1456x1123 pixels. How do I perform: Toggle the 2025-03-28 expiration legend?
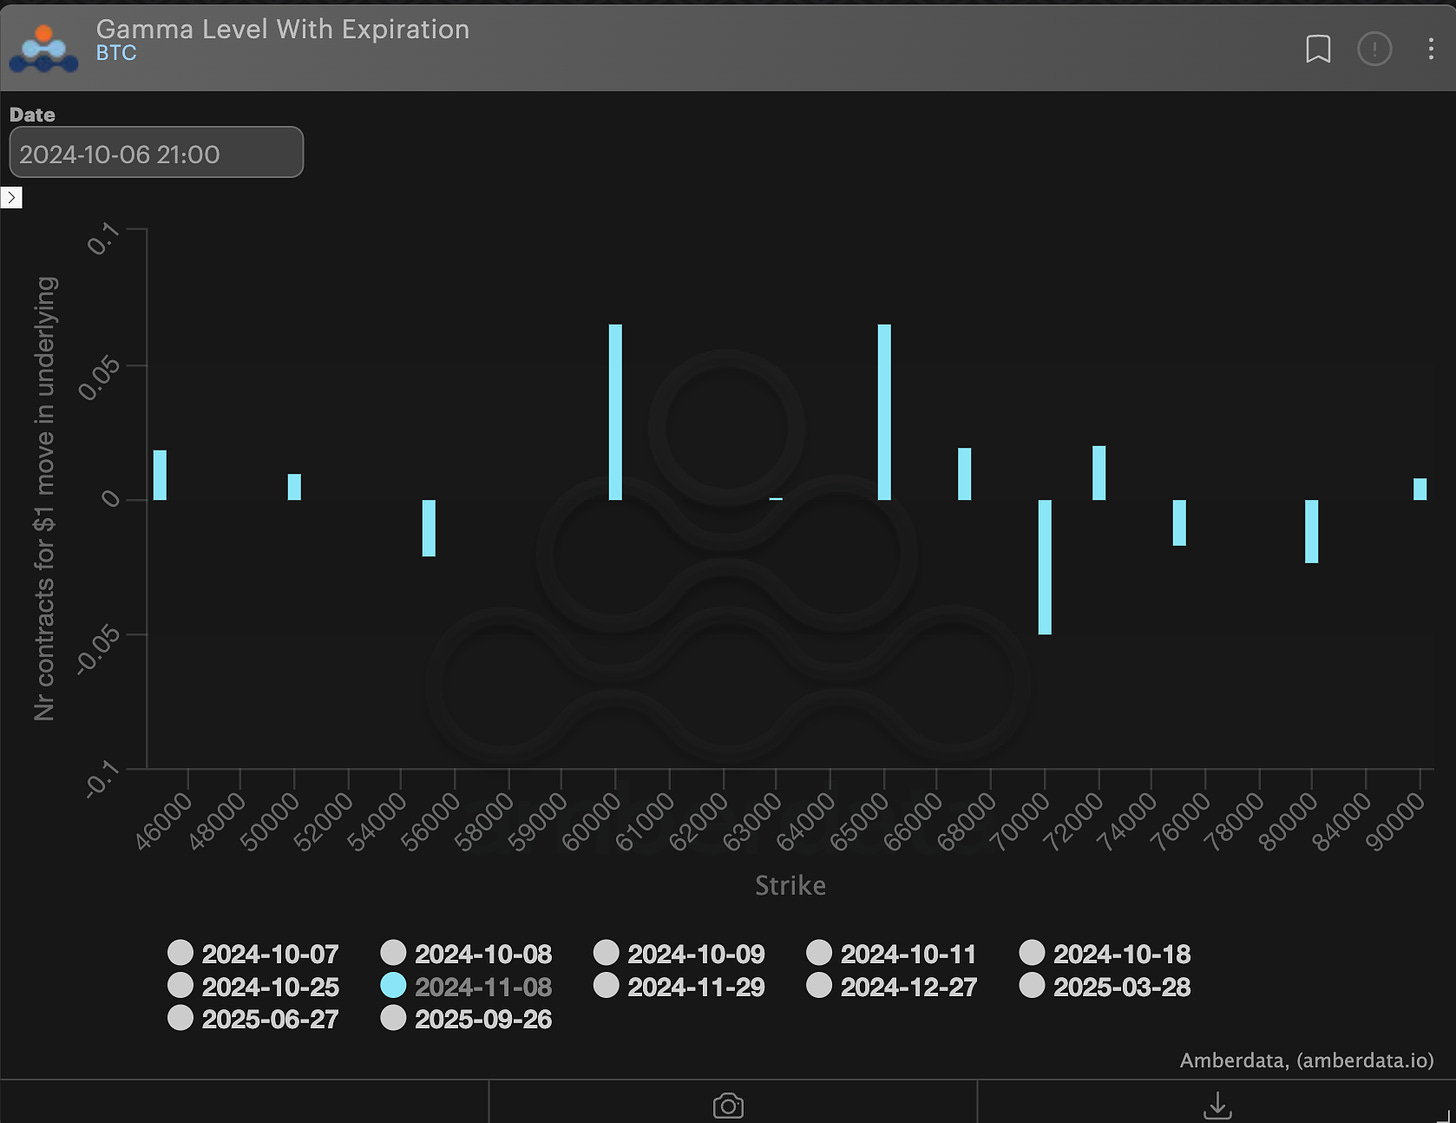click(1105, 986)
